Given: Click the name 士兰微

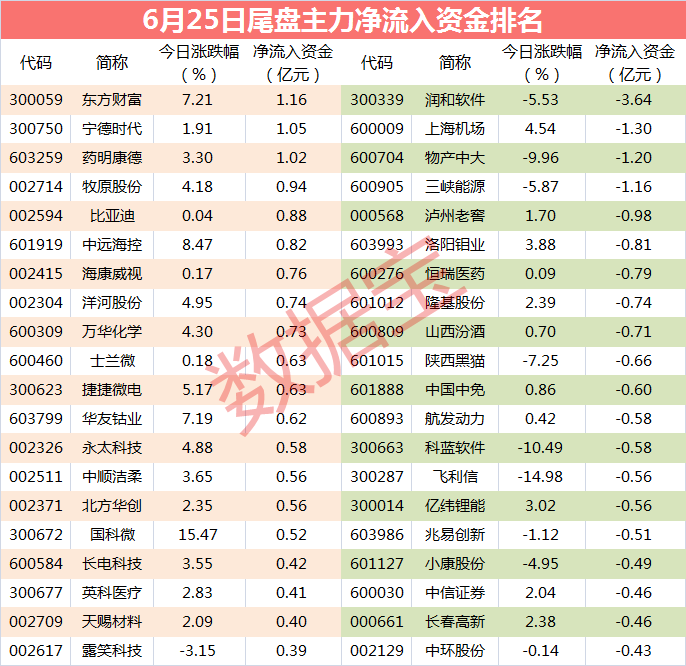Looking at the screenshot, I should (112, 361).
